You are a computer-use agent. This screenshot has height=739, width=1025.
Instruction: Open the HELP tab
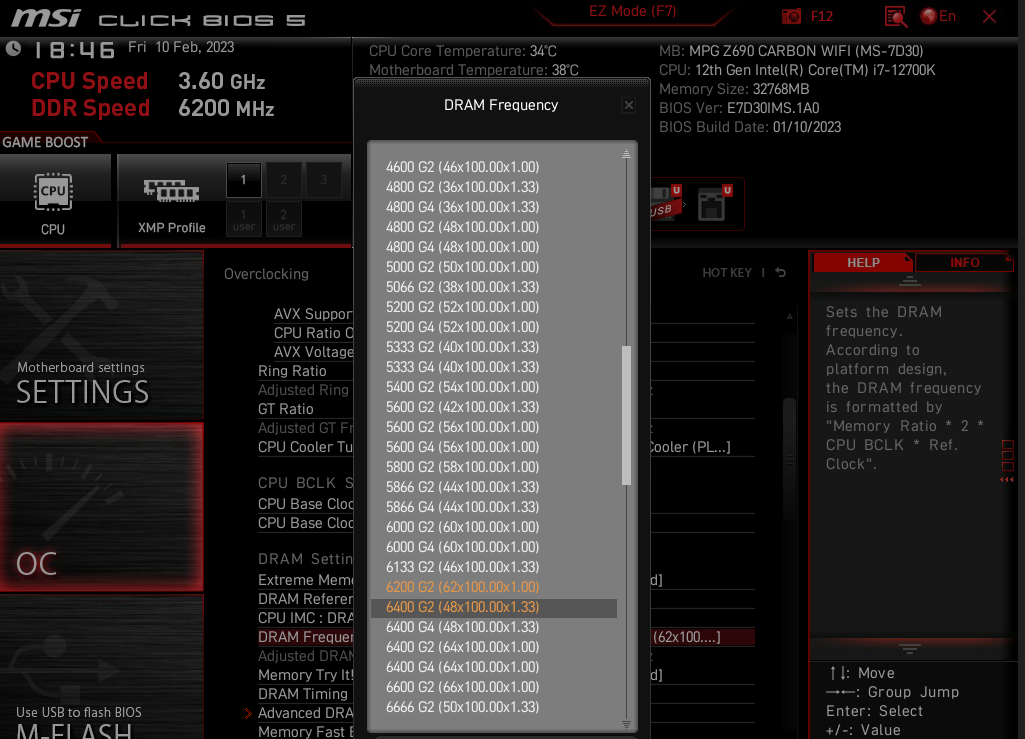click(x=863, y=262)
